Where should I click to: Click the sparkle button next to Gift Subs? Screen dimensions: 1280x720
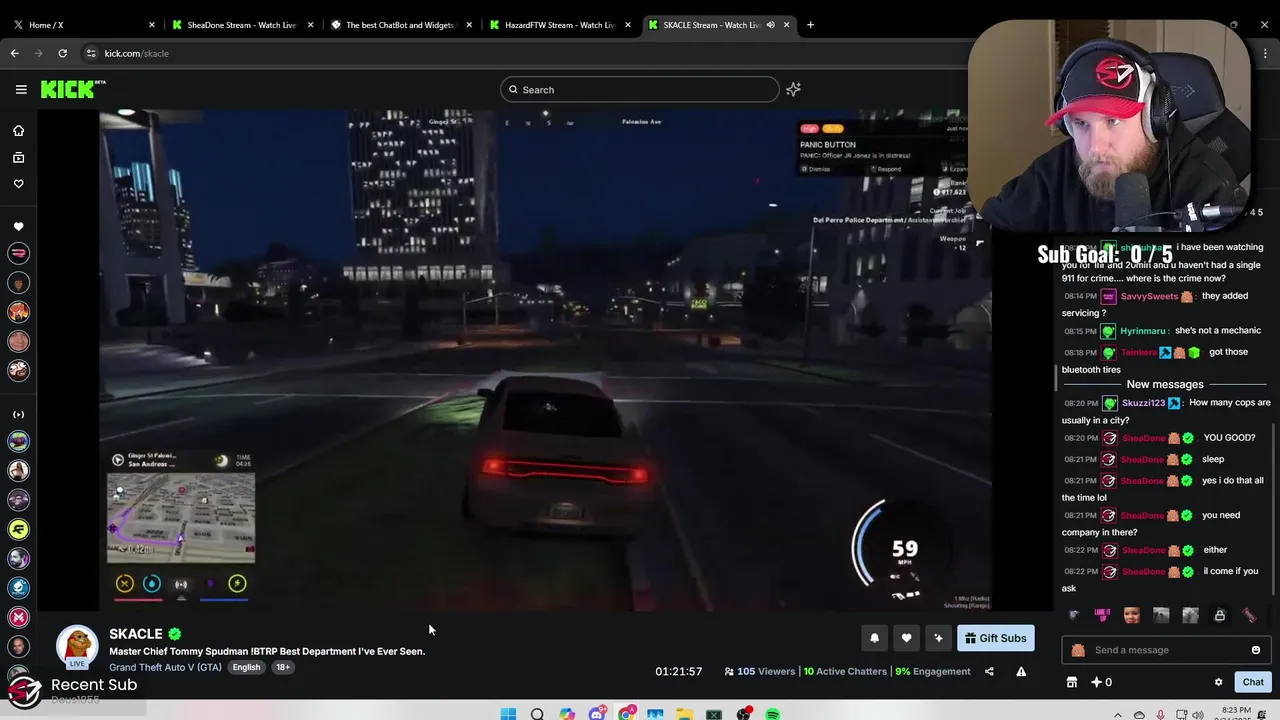[938, 638]
